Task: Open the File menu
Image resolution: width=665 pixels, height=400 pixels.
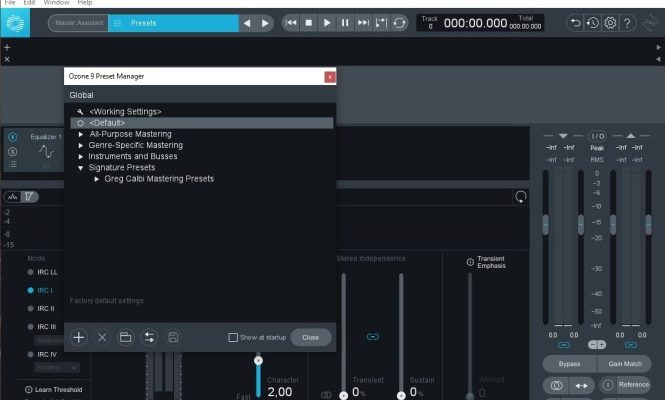Action: [x=10, y=3]
